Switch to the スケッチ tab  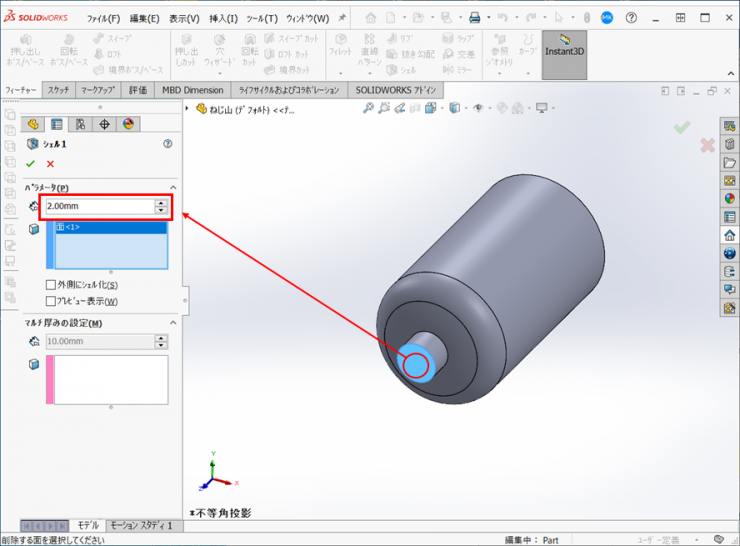point(58,90)
